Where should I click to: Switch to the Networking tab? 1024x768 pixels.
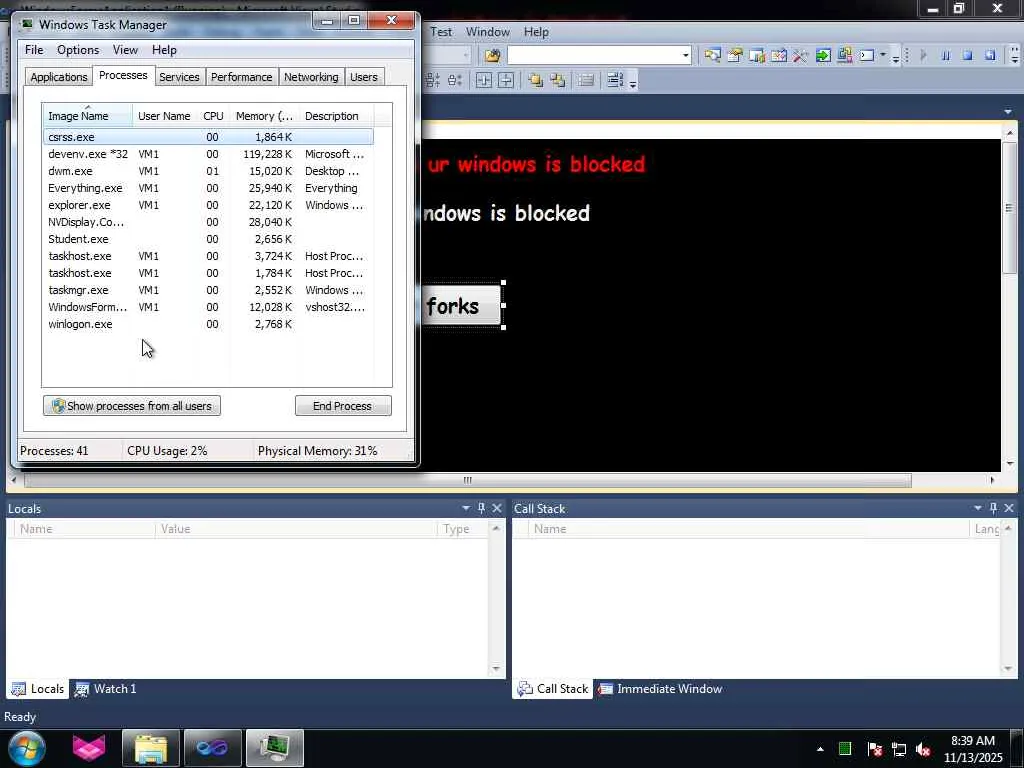coord(312,77)
